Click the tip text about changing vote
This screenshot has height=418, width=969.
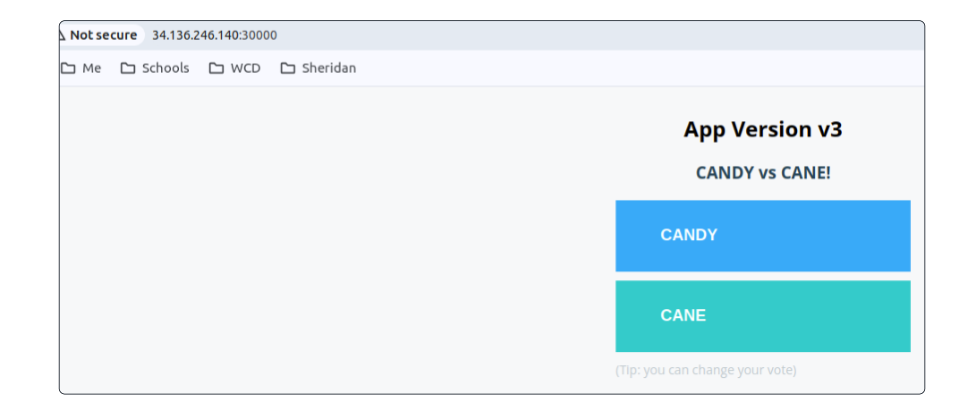click(x=706, y=370)
